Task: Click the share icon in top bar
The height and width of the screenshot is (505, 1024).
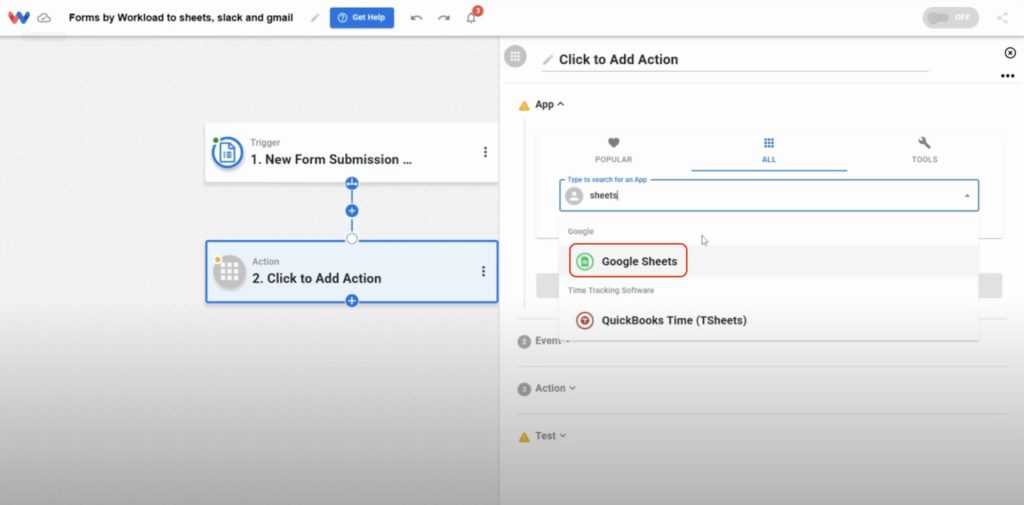Action: coord(1002,18)
